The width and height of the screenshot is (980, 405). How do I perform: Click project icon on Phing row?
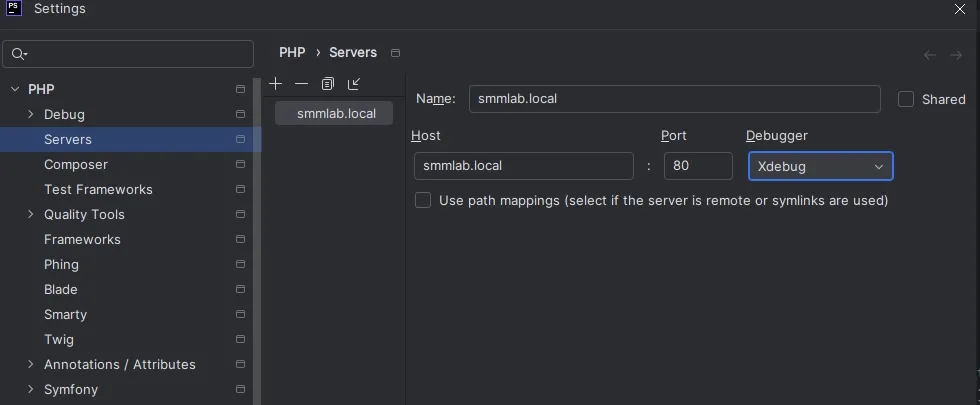pyautogui.click(x=240, y=264)
